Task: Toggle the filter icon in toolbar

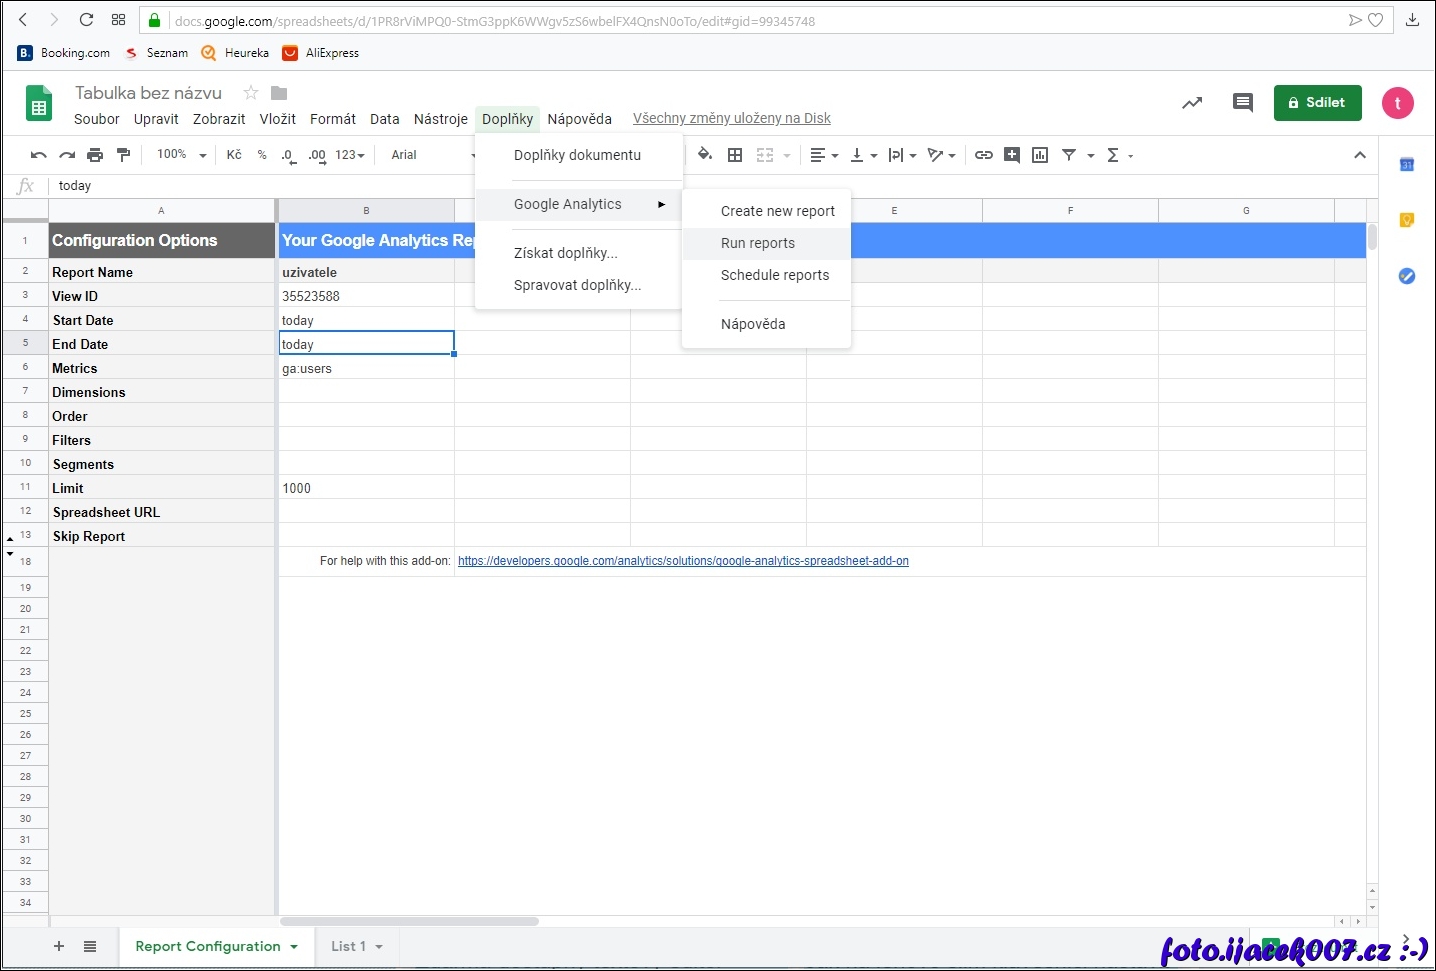Action: pos(1069,155)
